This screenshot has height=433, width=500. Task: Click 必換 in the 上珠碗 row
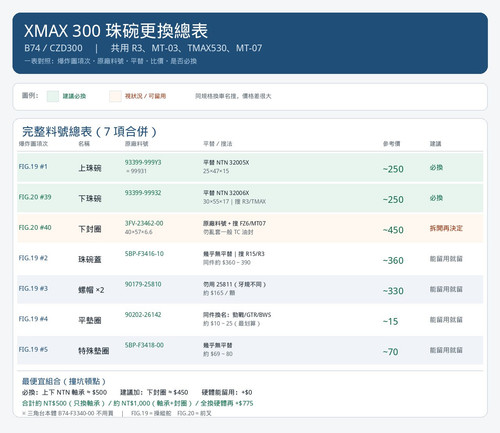click(436, 167)
